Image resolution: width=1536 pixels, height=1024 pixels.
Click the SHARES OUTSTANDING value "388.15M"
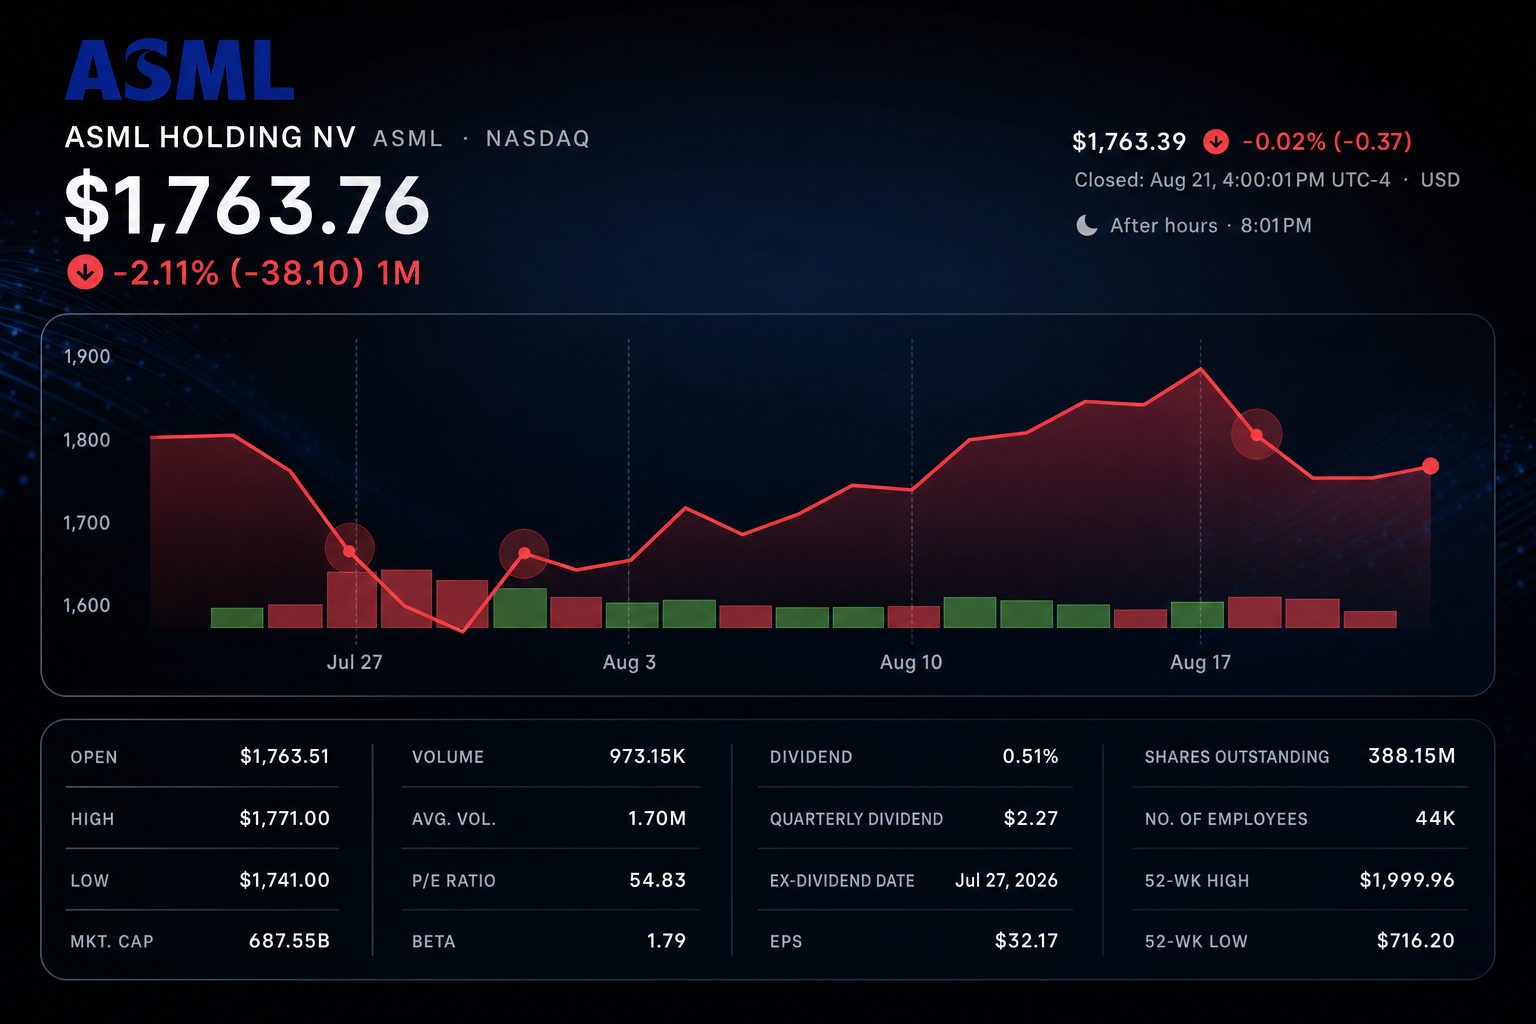[x=1412, y=757]
